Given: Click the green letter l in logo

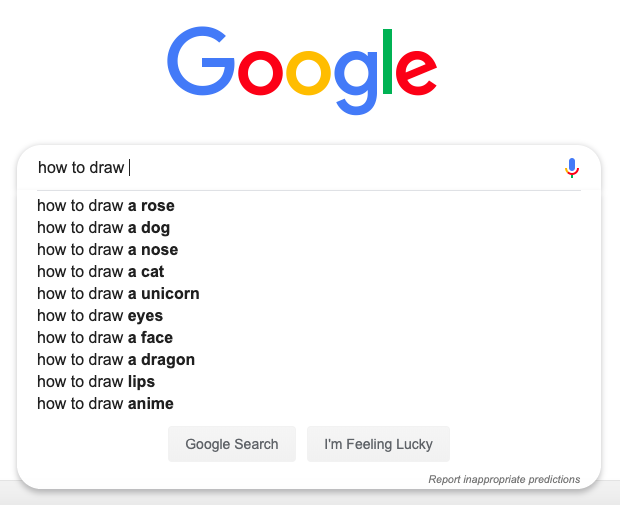Looking at the screenshot, I should 387,60.
